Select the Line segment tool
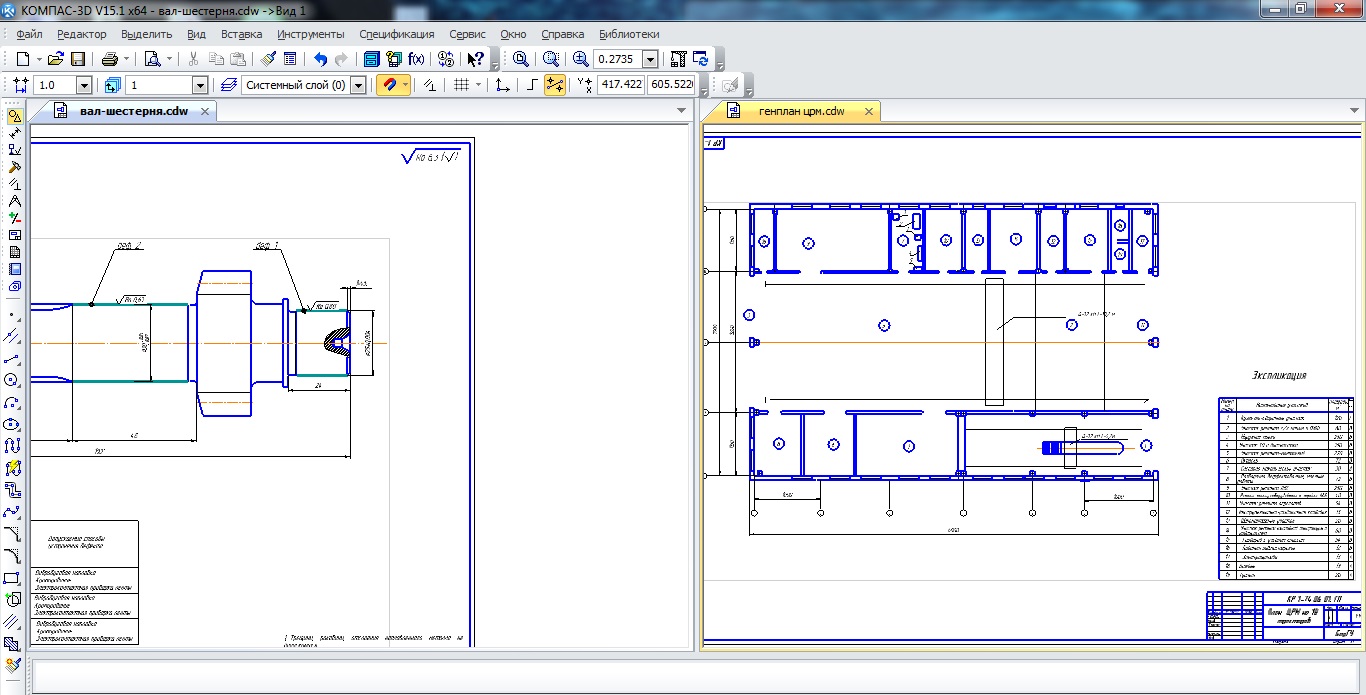This screenshot has width=1366, height=695. (x=13, y=358)
